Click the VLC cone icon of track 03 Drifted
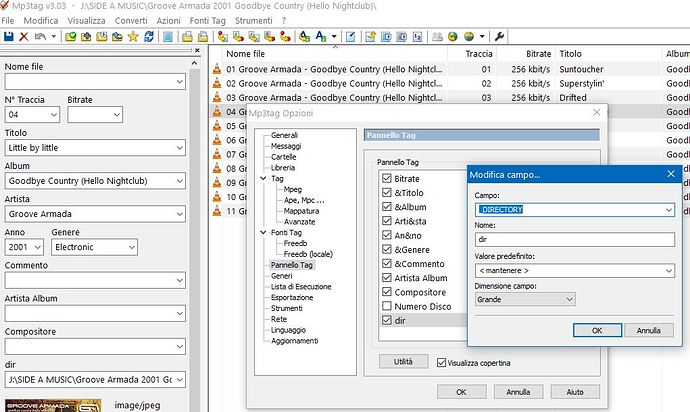This screenshot has width=690, height=412. coord(217,97)
